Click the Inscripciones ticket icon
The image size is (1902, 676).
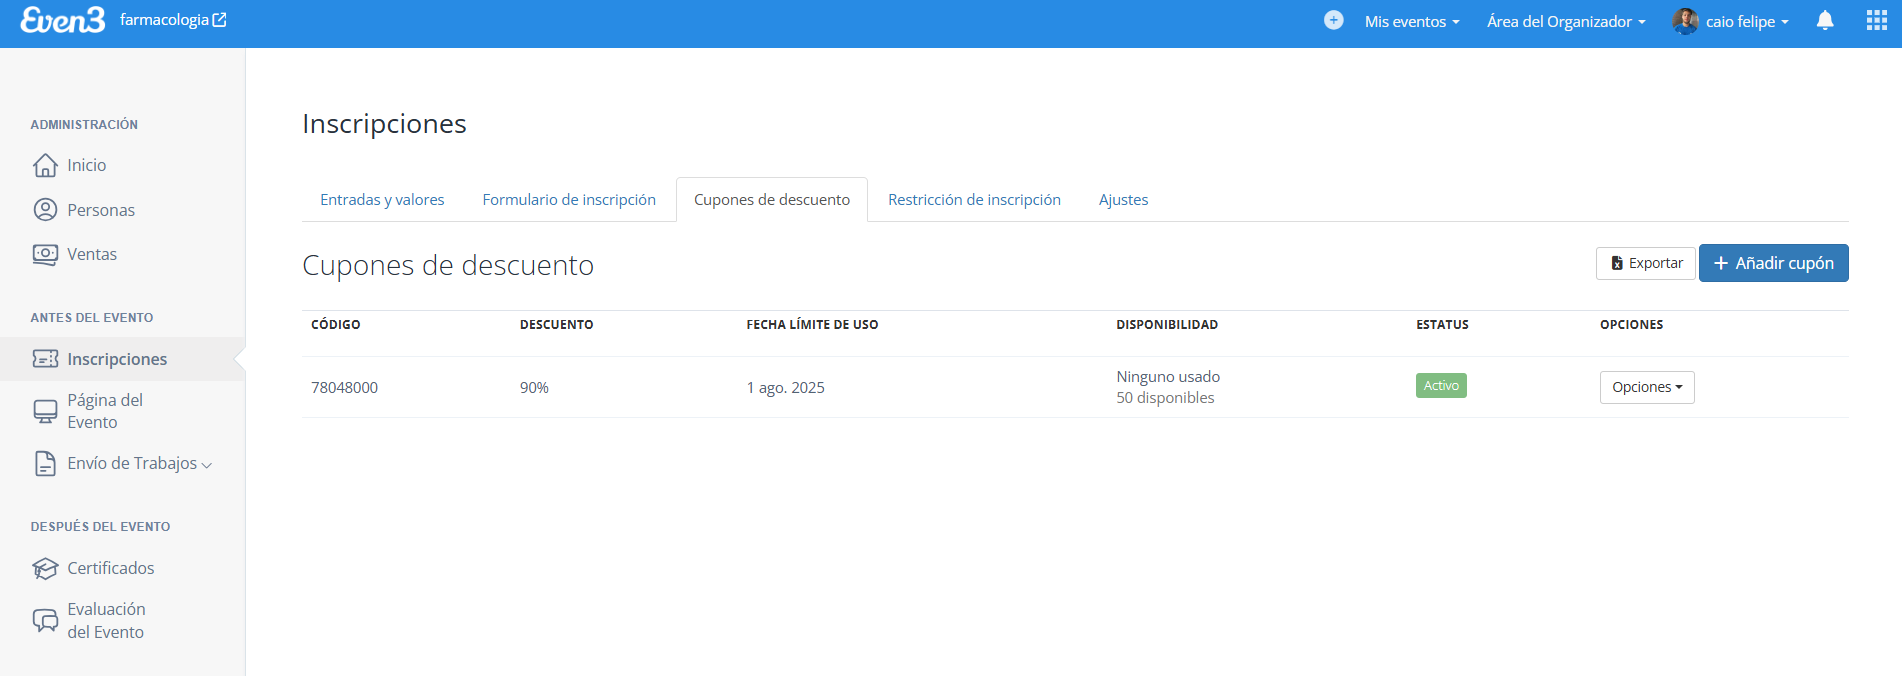click(x=45, y=359)
